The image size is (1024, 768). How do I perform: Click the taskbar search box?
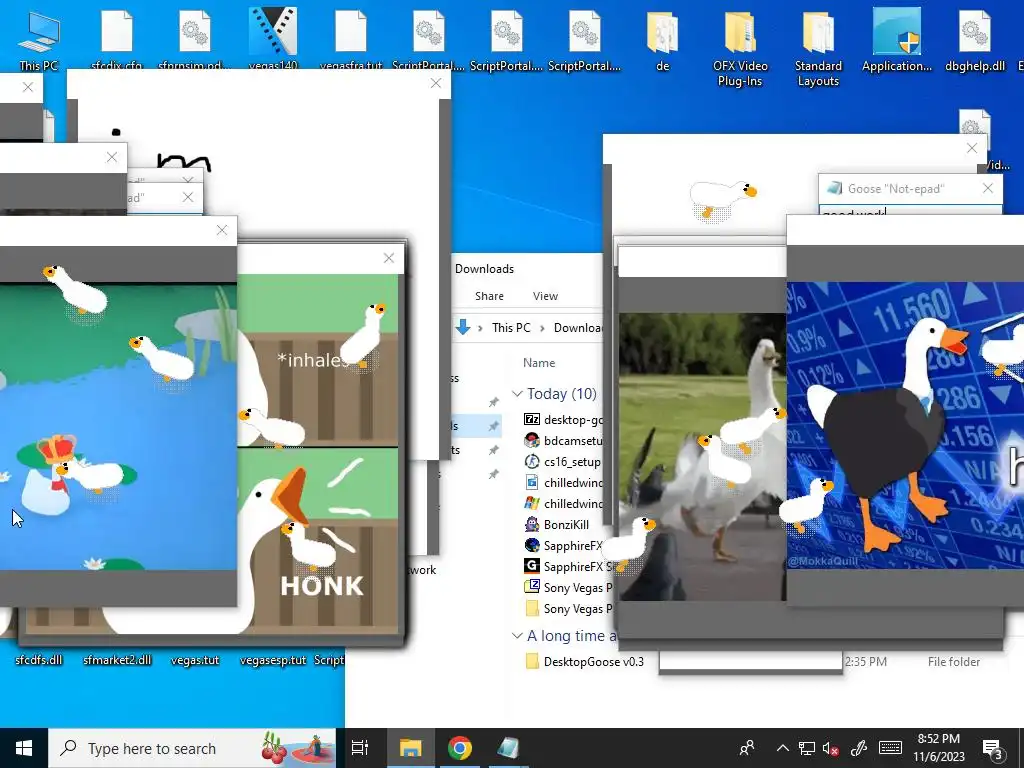(x=192, y=748)
